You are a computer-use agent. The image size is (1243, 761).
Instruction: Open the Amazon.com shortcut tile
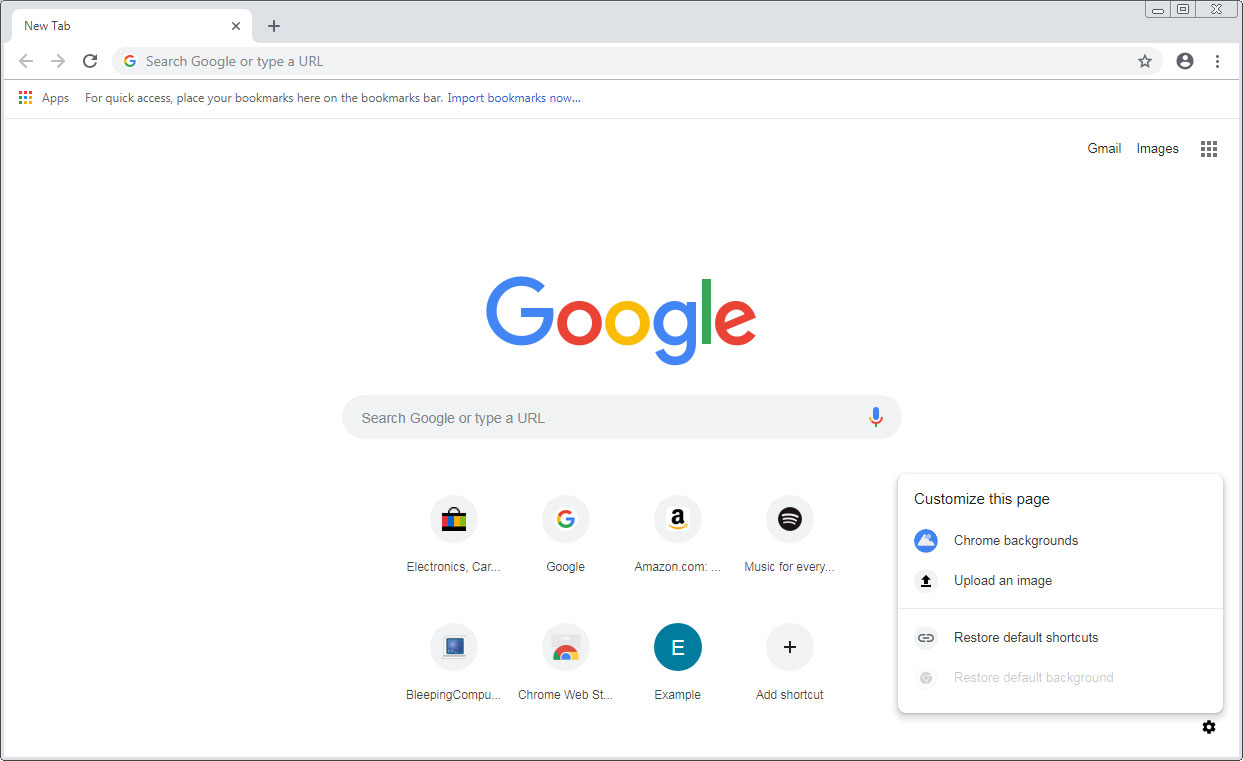[678, 536]
